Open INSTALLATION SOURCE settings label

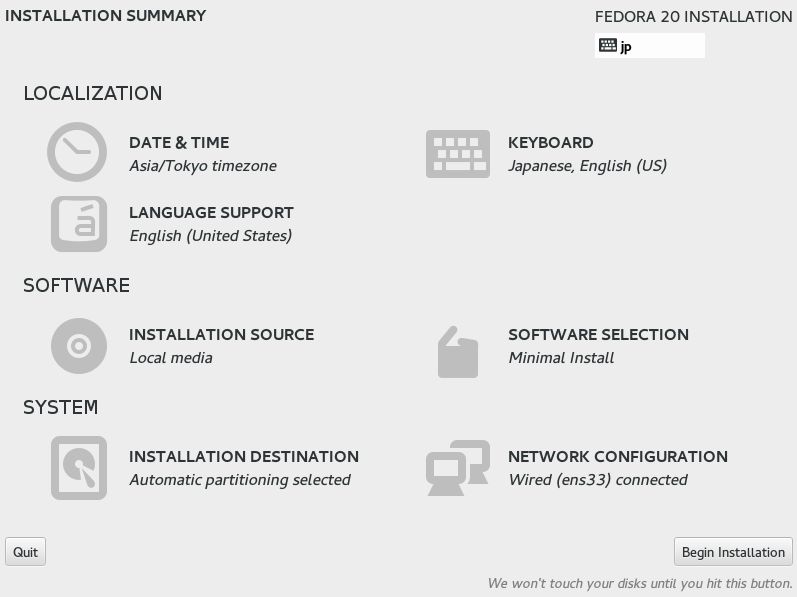(222, 335)
